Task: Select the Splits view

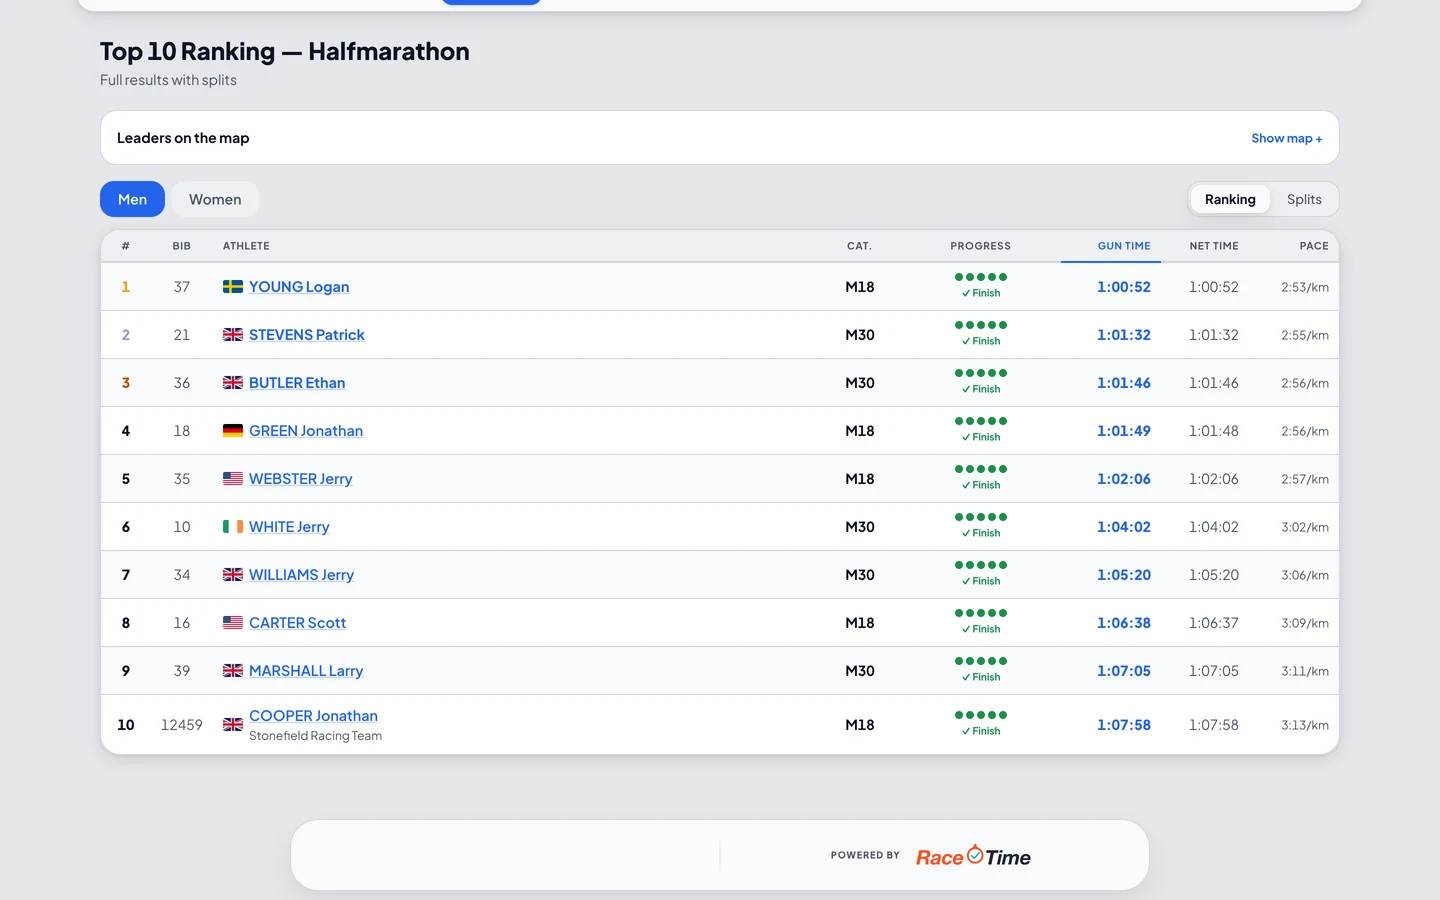Action: coord(1304,199)
